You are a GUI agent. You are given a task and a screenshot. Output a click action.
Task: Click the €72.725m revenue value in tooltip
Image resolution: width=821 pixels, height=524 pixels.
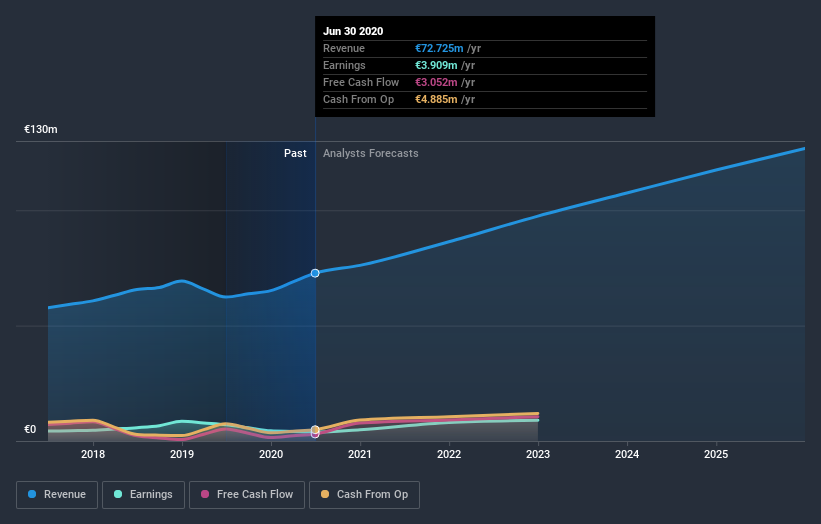(x=439, y=48)
